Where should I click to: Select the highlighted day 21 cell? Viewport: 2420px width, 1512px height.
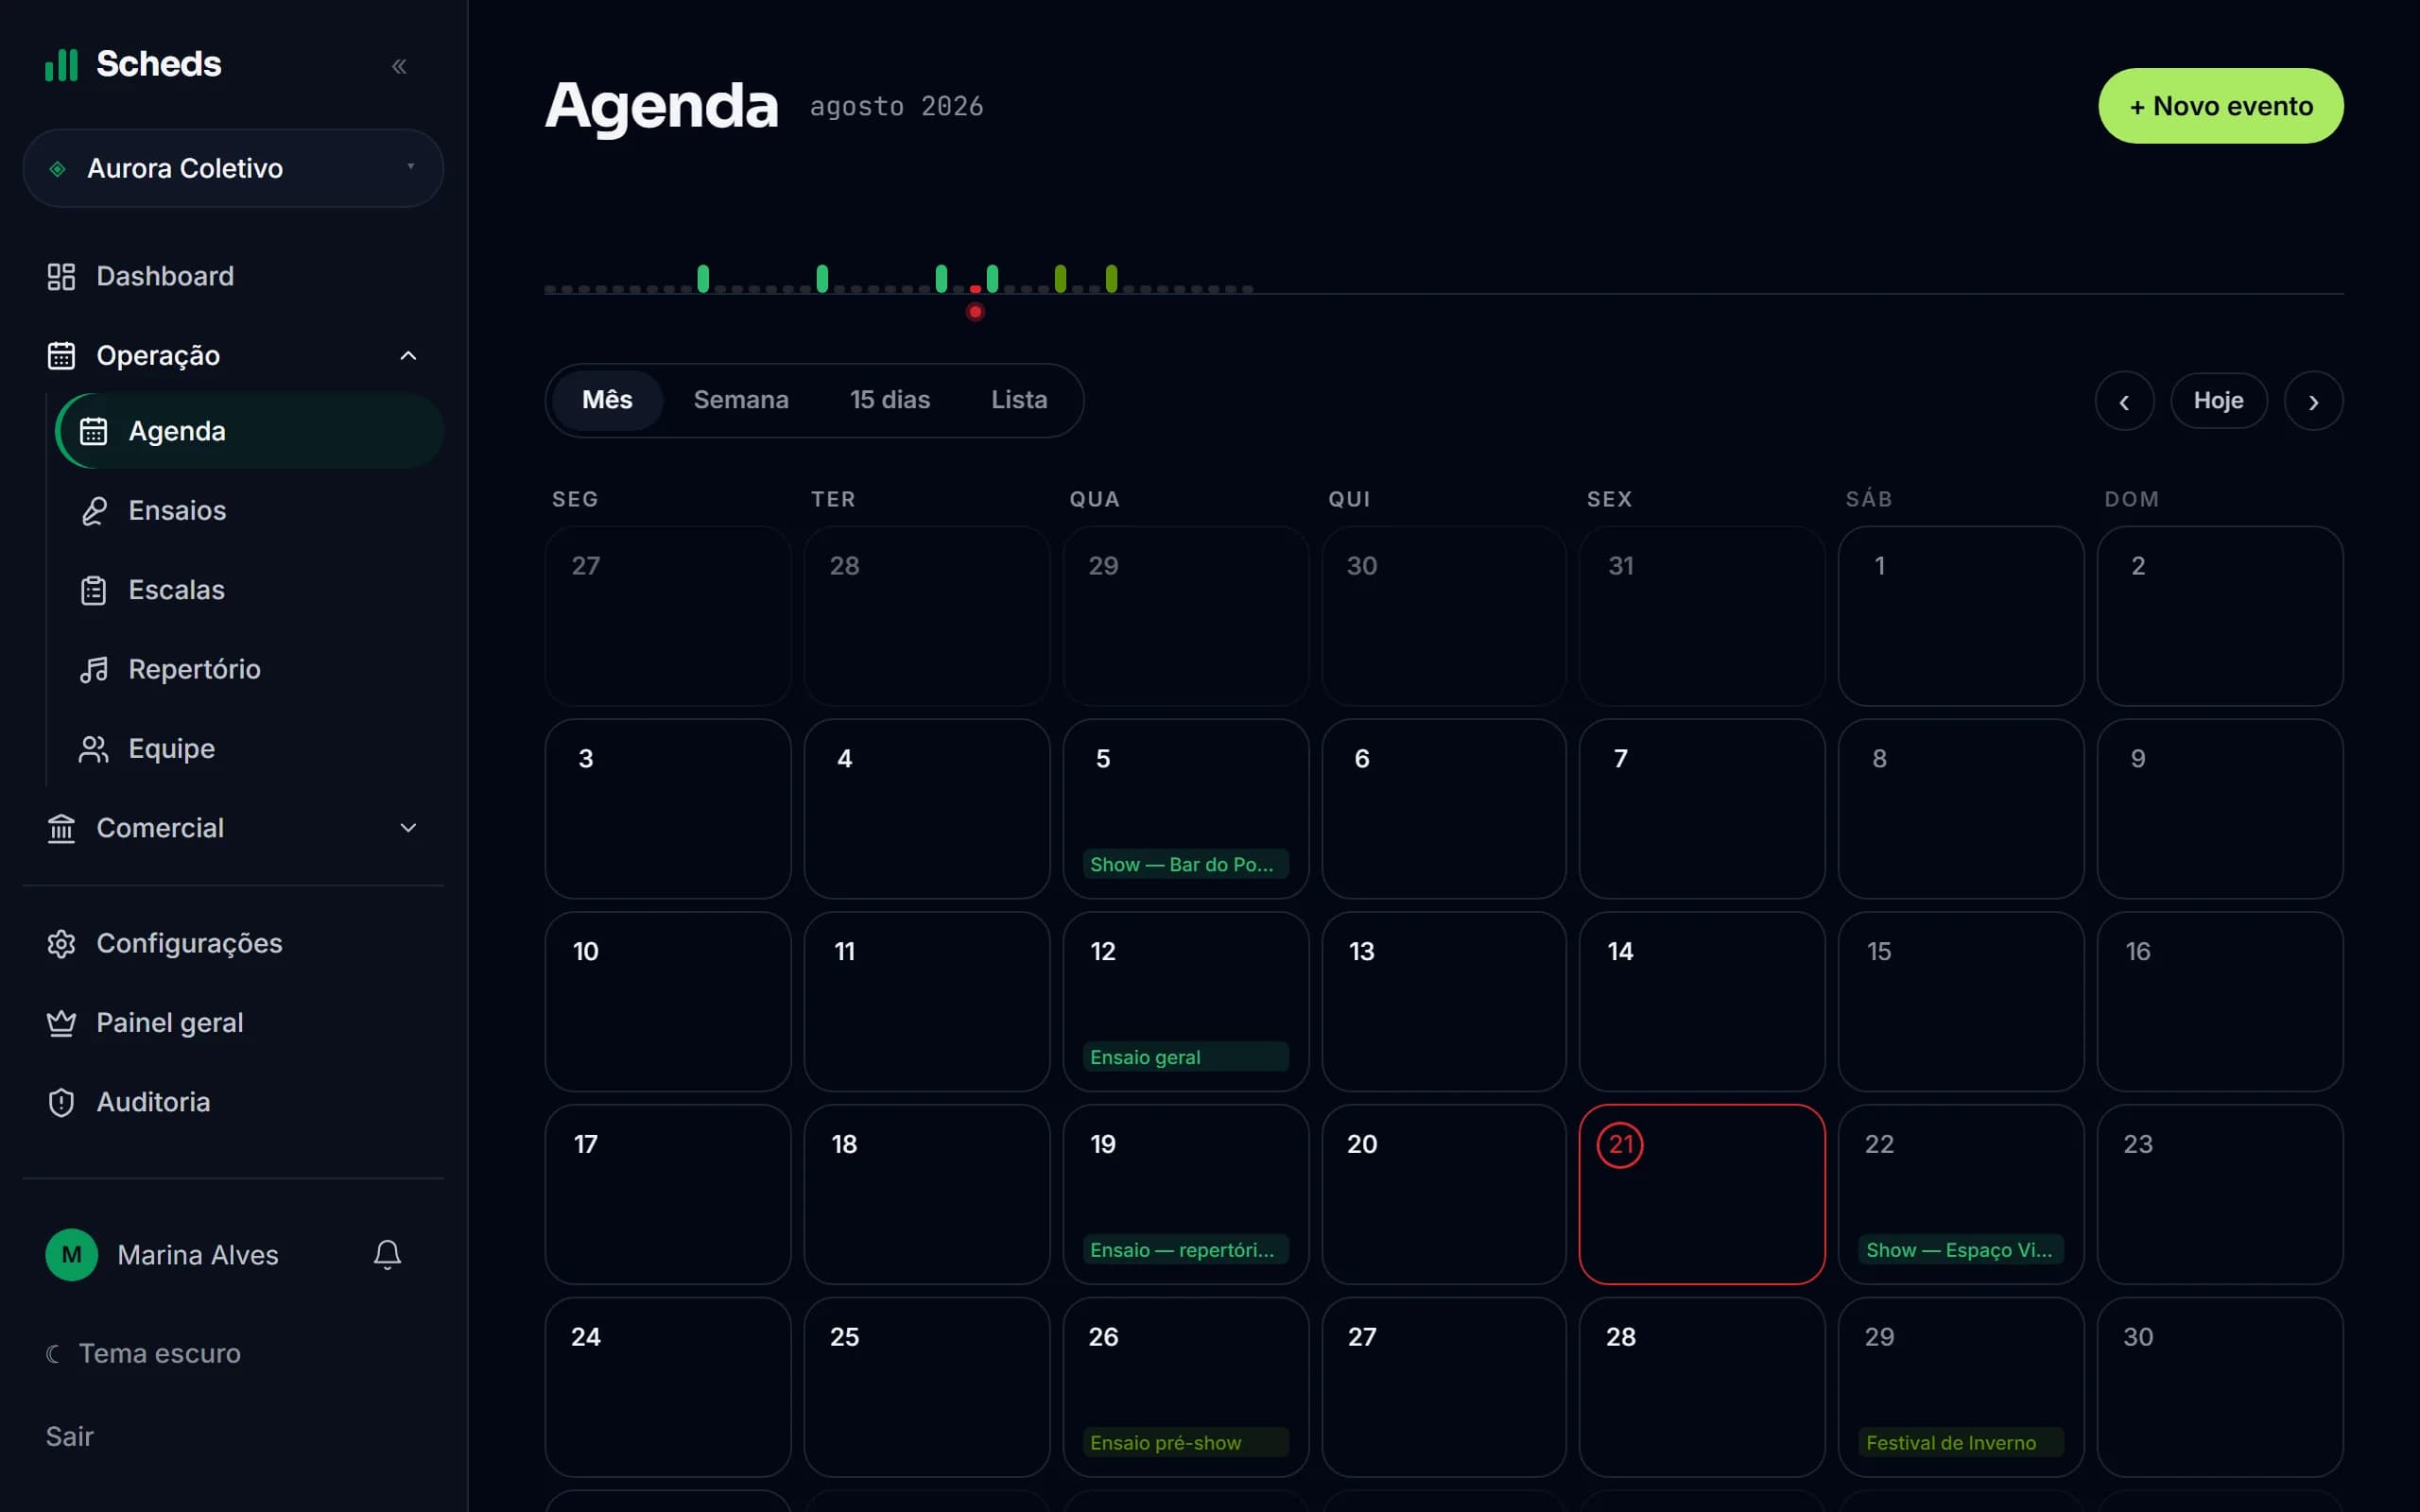(x=1701, y=1194)
